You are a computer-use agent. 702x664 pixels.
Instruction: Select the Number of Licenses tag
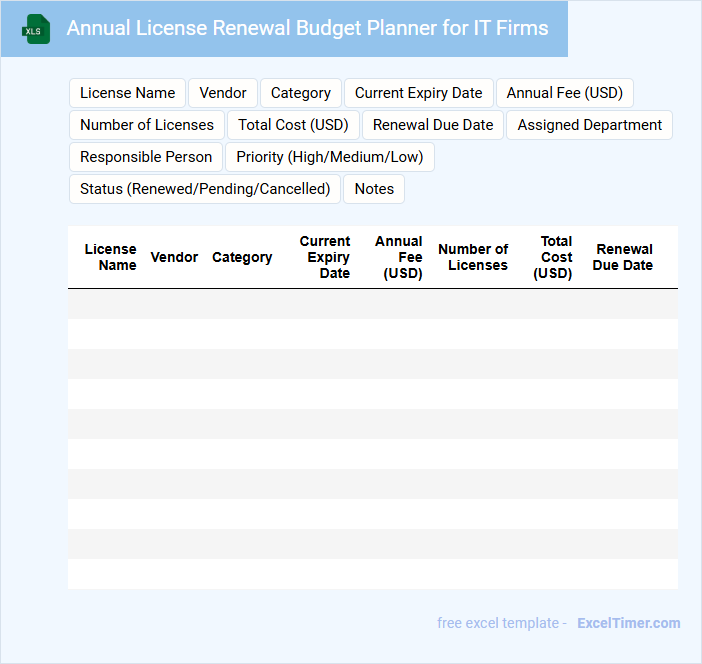(x=147, y=125)
